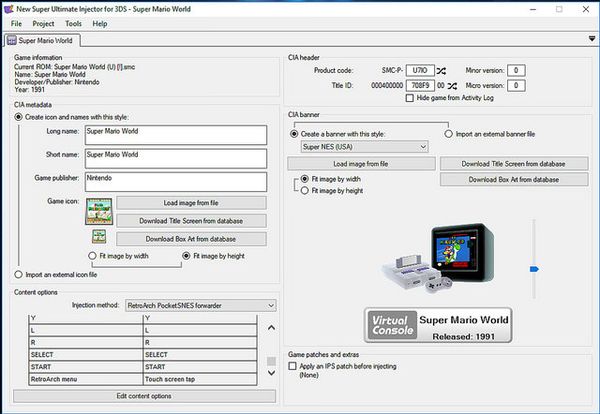This screenshot has width=600, height=414.
Task: Choose Fit image by width for icon
Action: coord(92,256)
